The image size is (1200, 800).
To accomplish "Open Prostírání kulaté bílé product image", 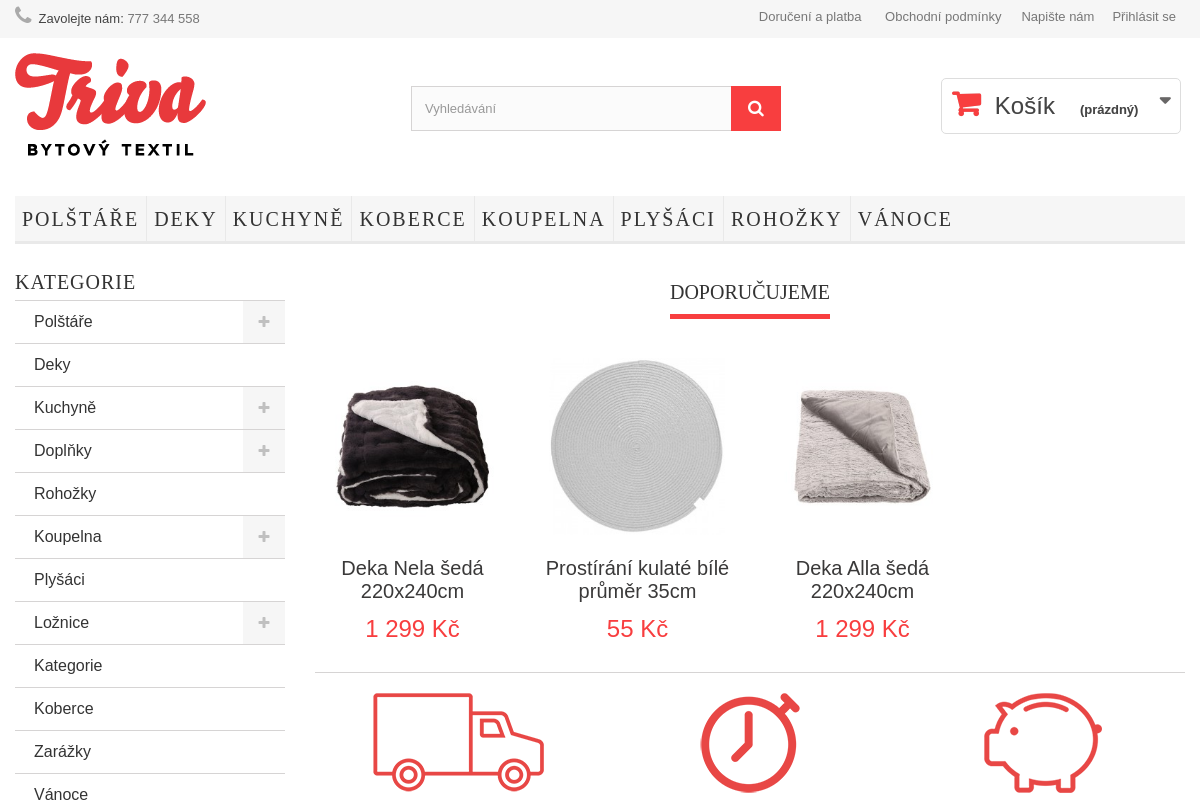I will coord(637,446).
